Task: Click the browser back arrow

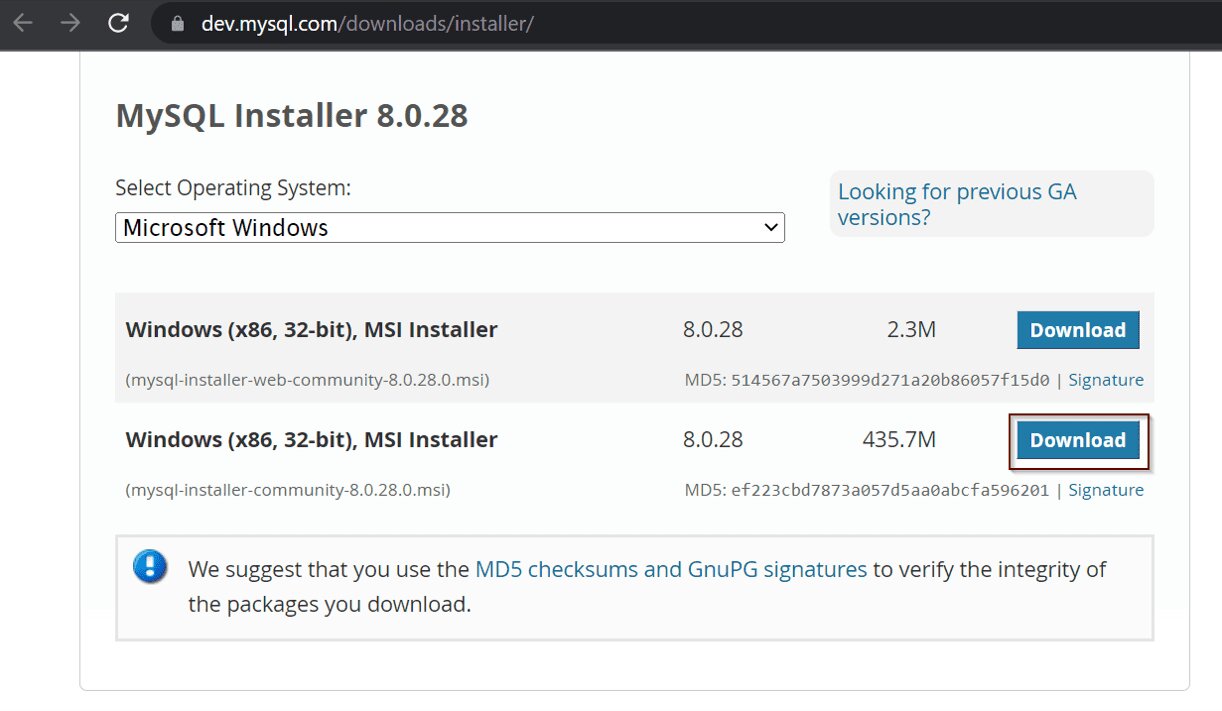Action: (23, 23)
